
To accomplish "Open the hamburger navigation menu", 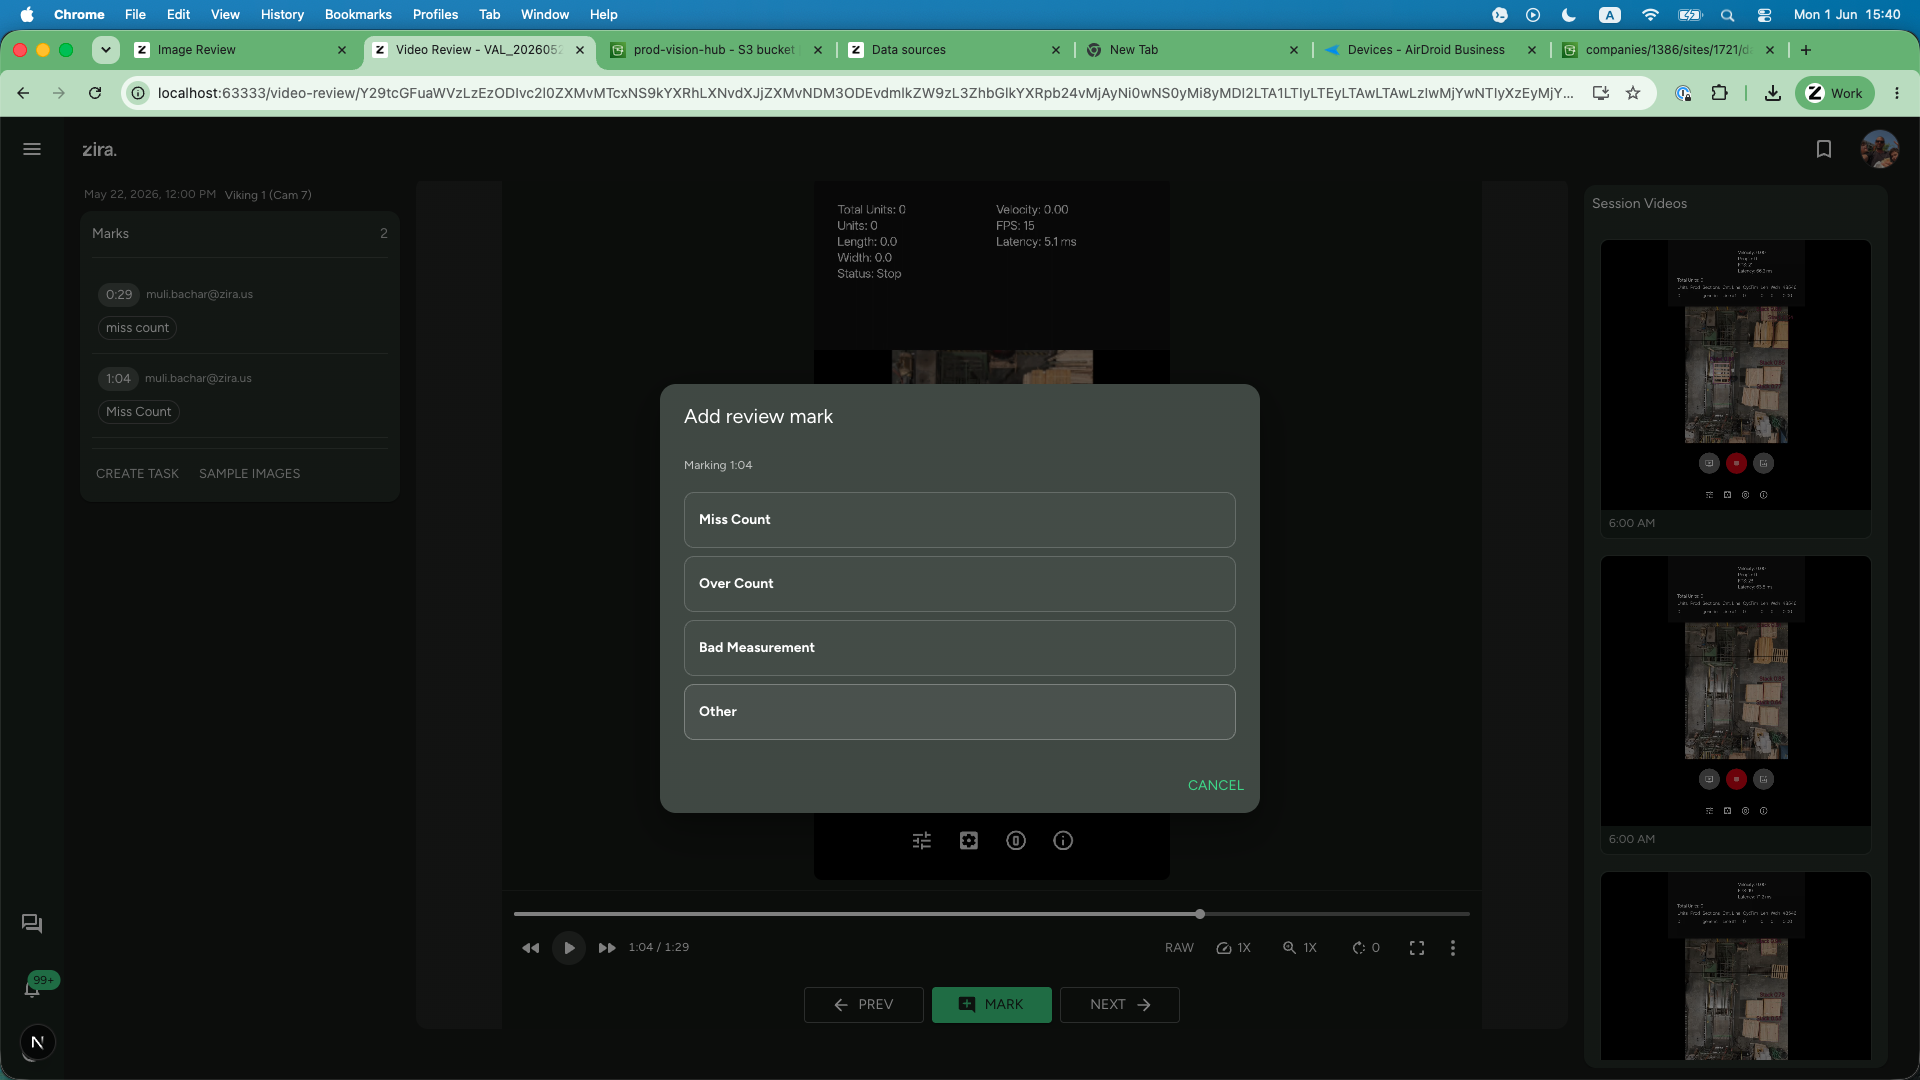I will (x=32, y=149).
